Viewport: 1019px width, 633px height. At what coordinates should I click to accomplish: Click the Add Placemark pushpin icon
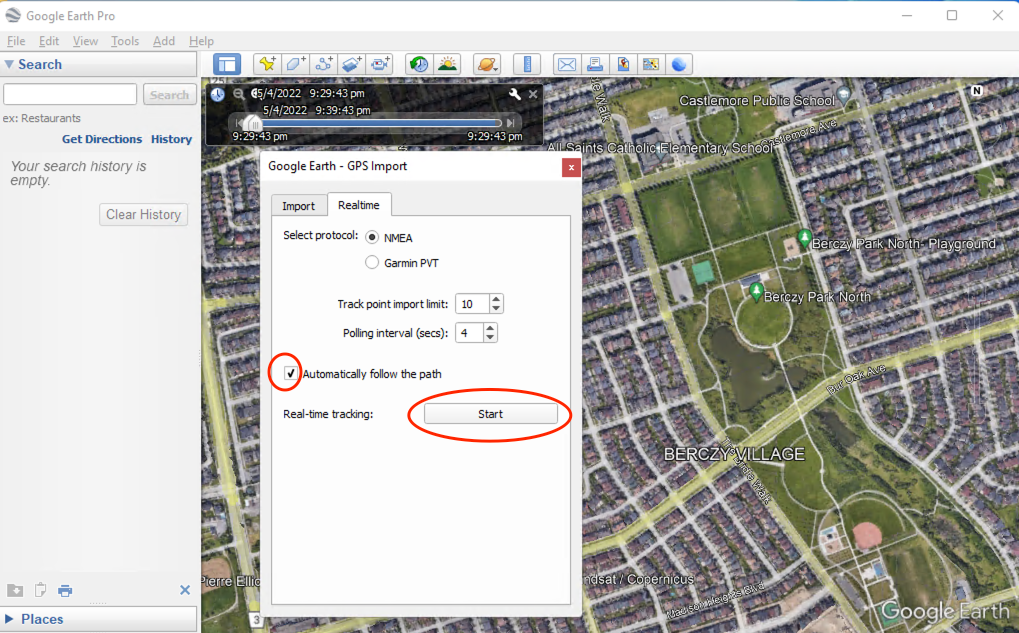point(267,64)
